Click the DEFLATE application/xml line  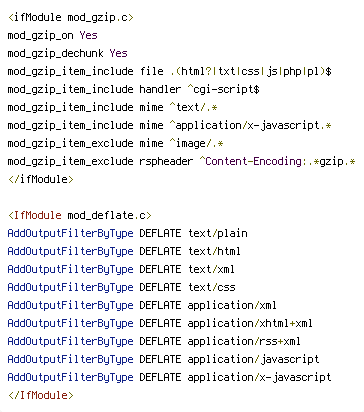142,305
